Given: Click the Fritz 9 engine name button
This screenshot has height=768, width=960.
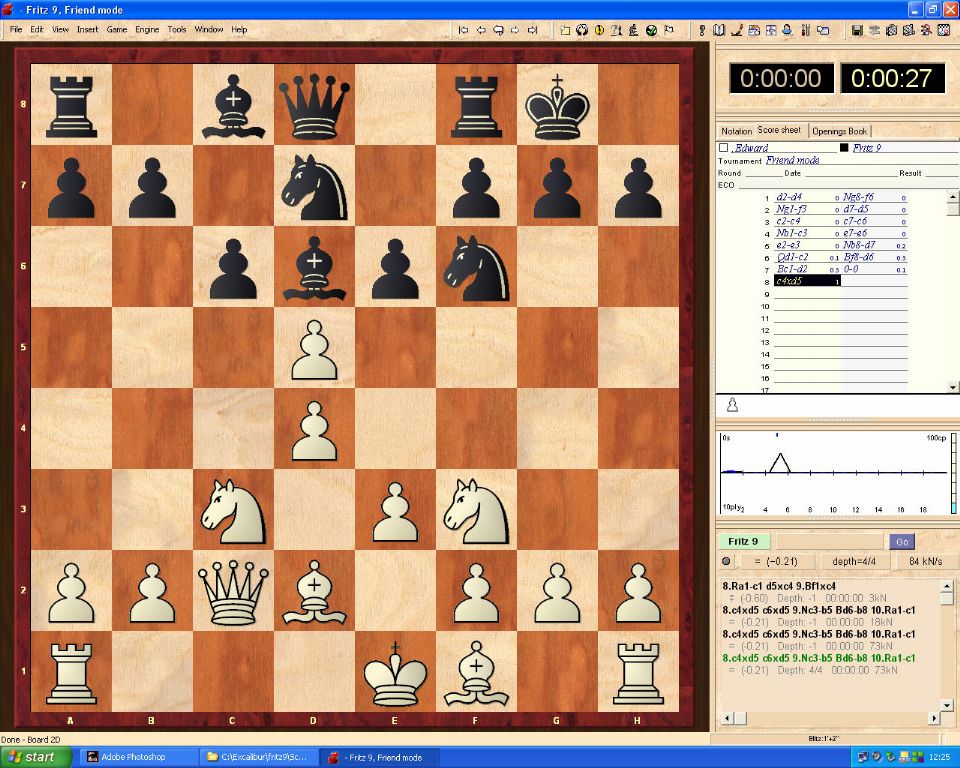Looking at the screenshot, I should (743, 541).
